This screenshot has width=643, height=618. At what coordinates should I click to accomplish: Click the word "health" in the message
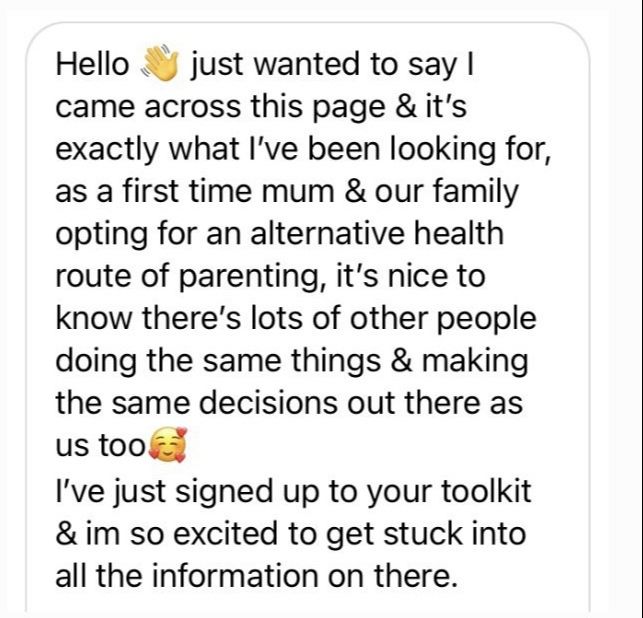(x=458, y=234)
